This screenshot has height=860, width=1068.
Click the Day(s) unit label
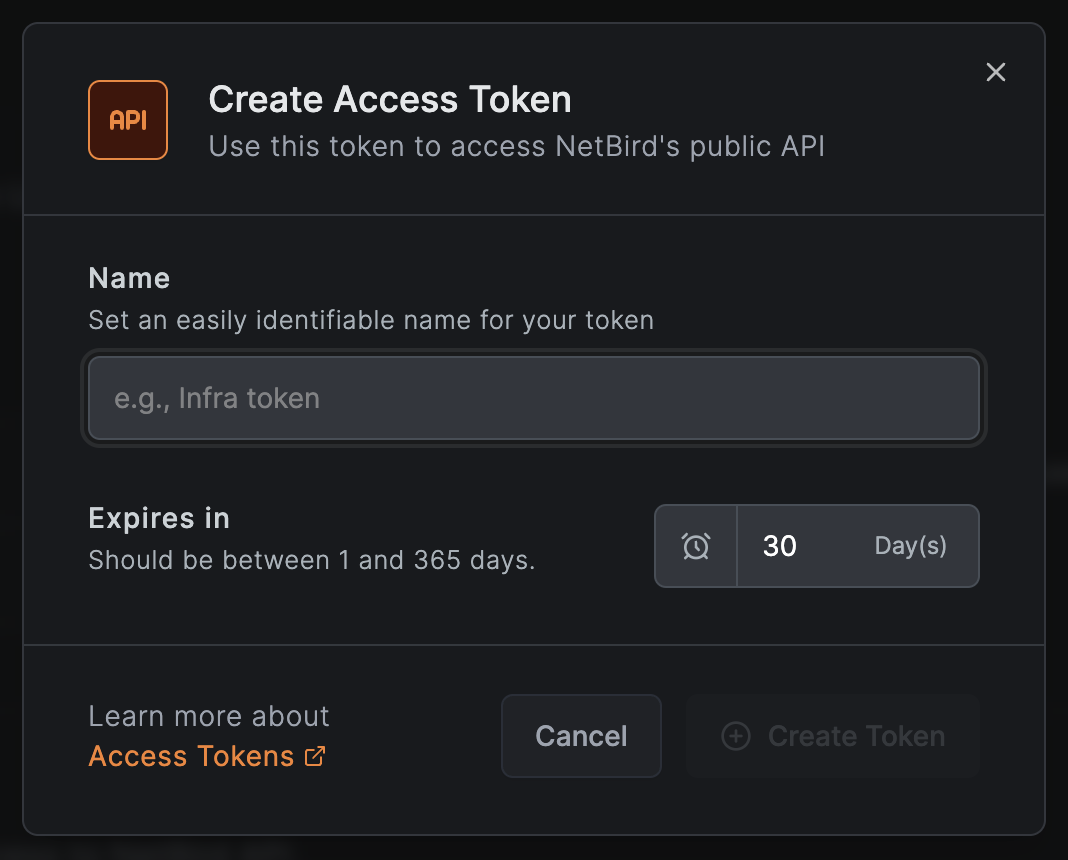click(x=910, y=546)
